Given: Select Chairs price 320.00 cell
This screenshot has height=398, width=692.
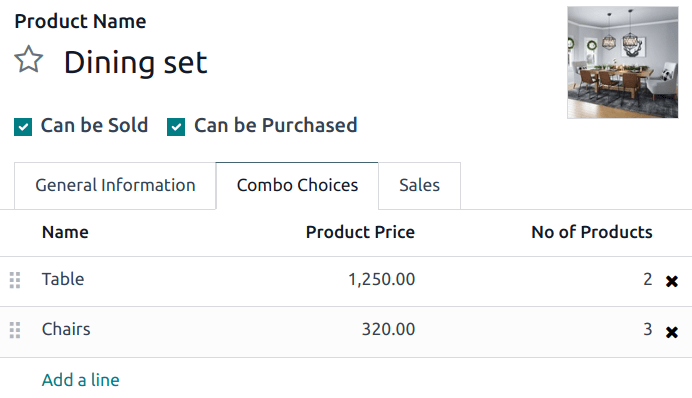Looking at the screenshot, I should [x=388, y=329].
